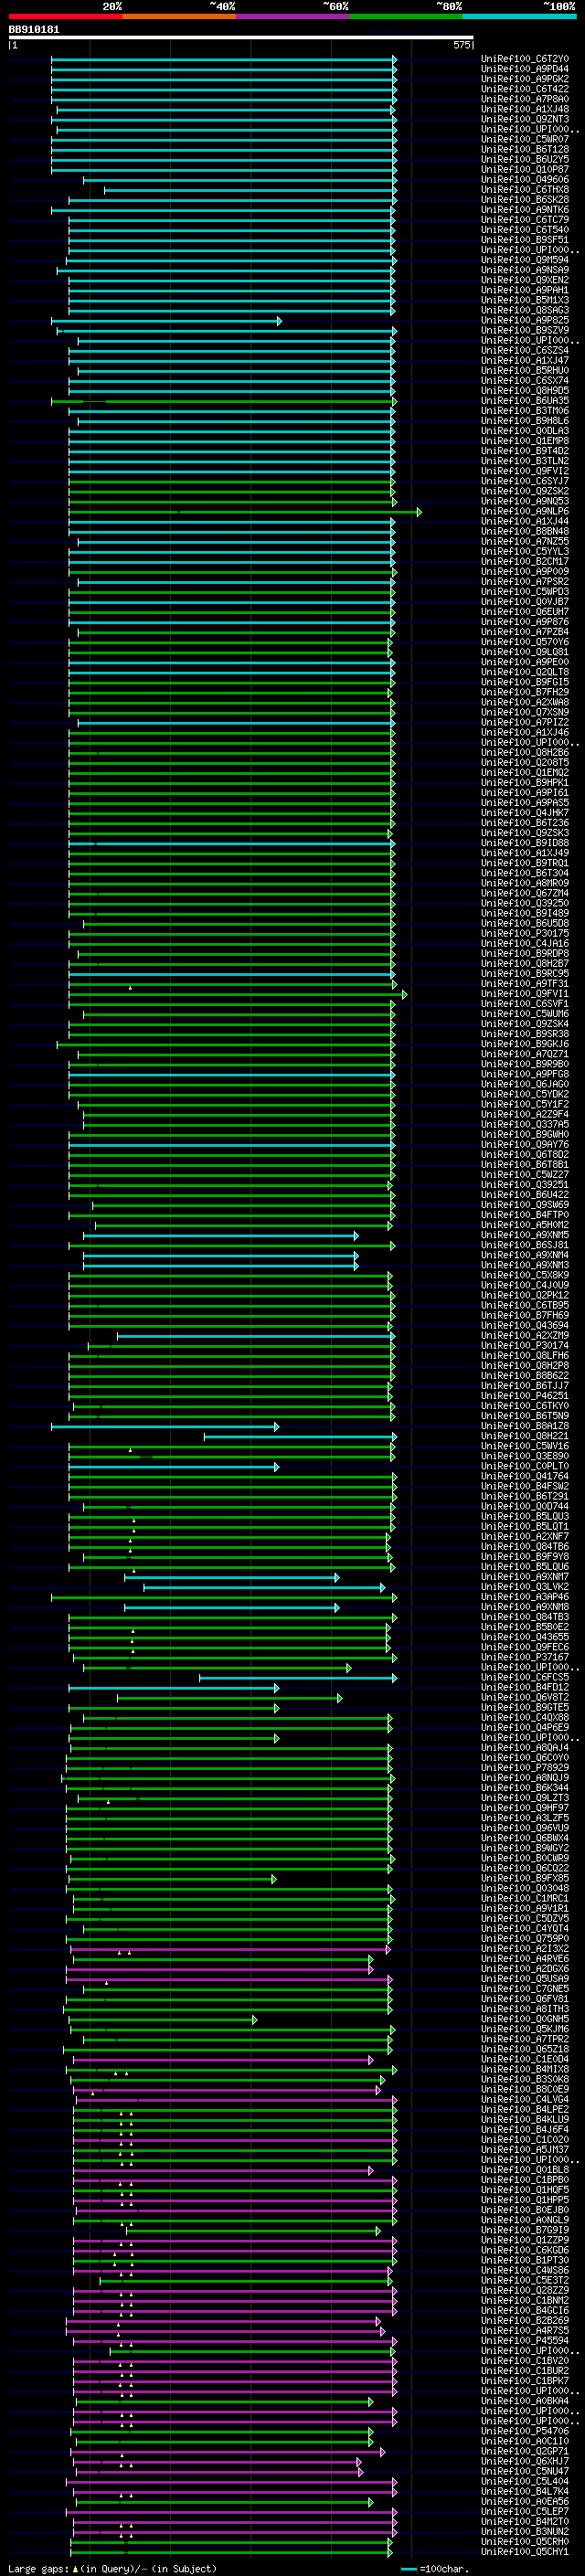This screenshot has height=2576, width=585.
Task: Select the UniRef100_Q28ZZ9 row label
Action: pyautogui.click(x=524, y=2290)
